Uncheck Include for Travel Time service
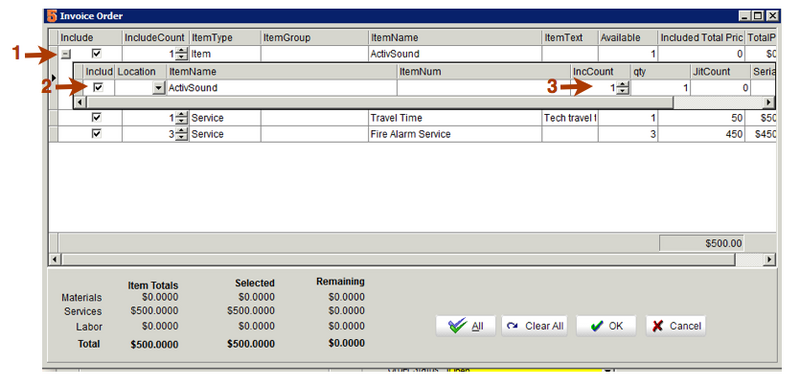 (96, 117)
